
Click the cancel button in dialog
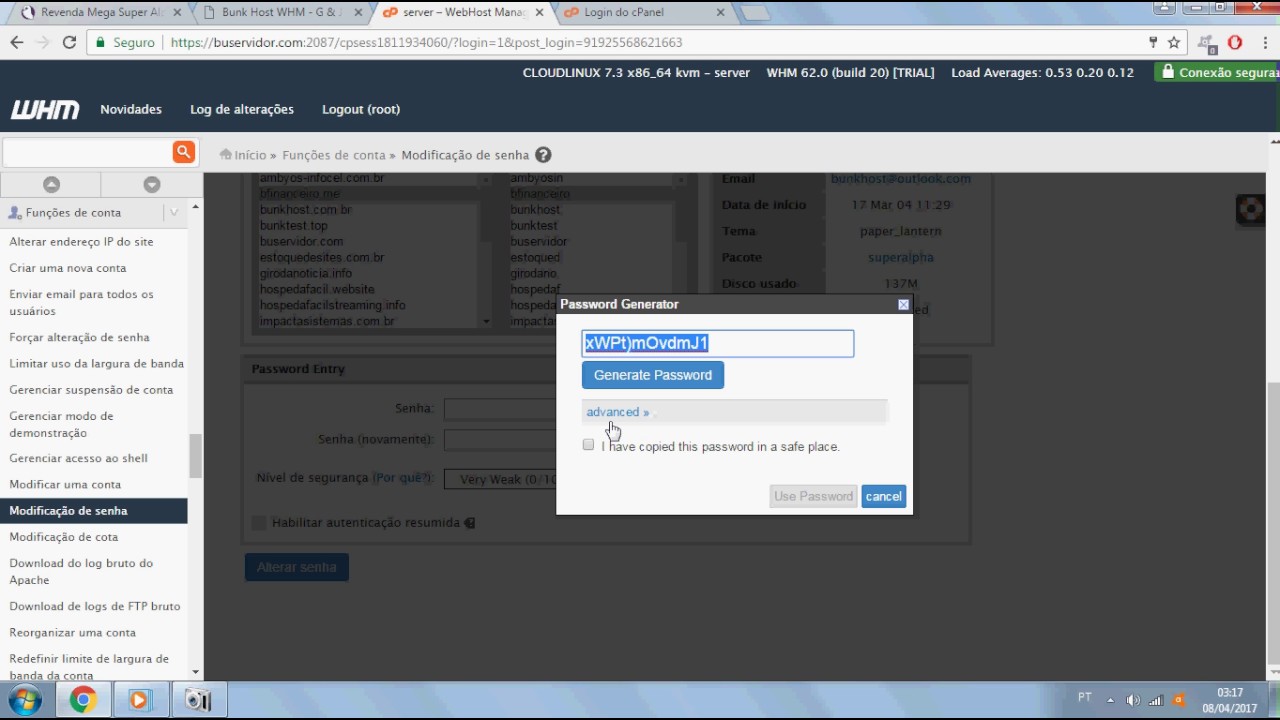tap(883, 496)
